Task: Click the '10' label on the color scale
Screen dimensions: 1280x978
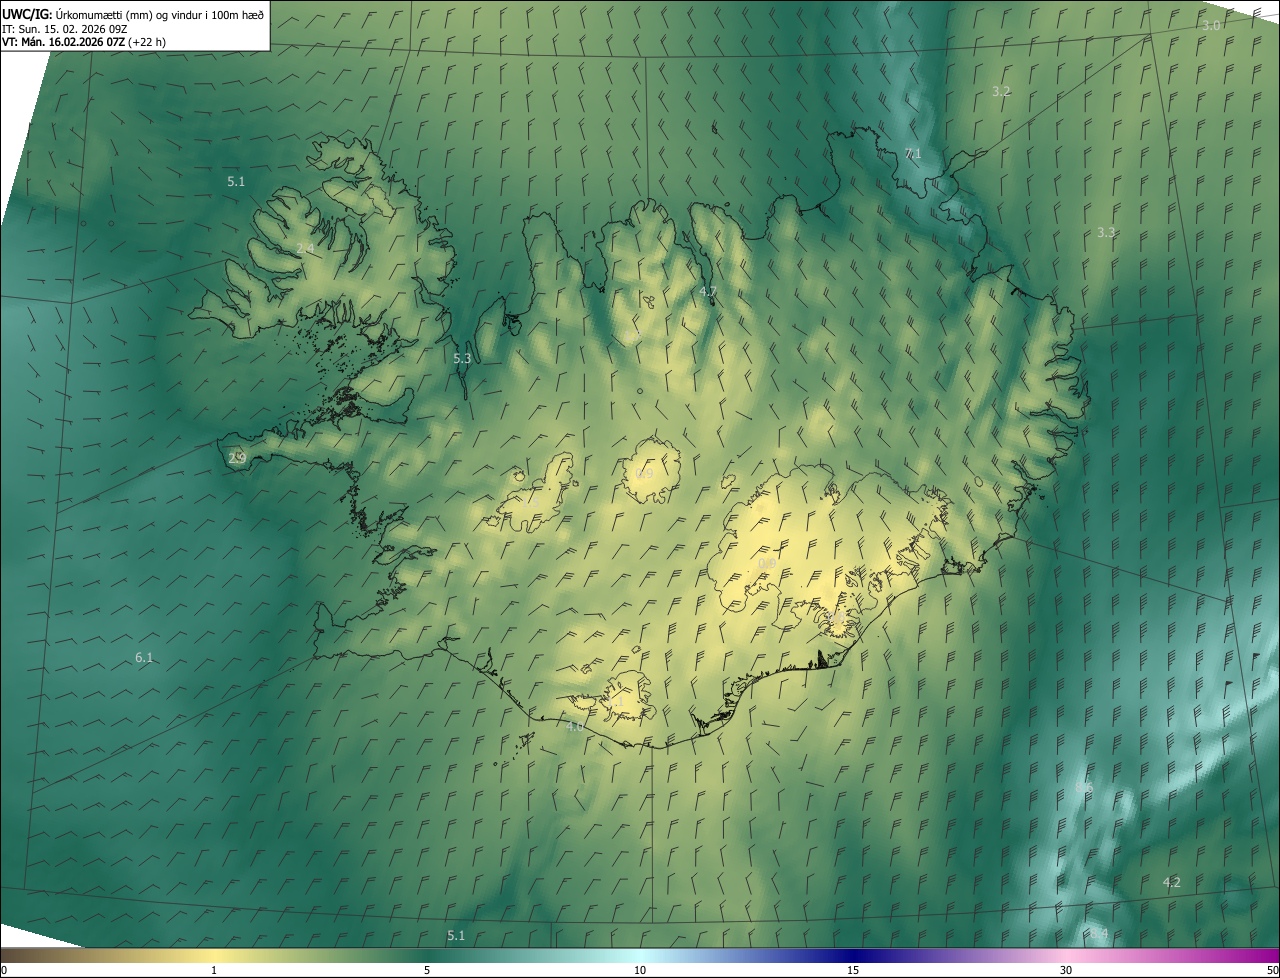Action: pos(640,970)
